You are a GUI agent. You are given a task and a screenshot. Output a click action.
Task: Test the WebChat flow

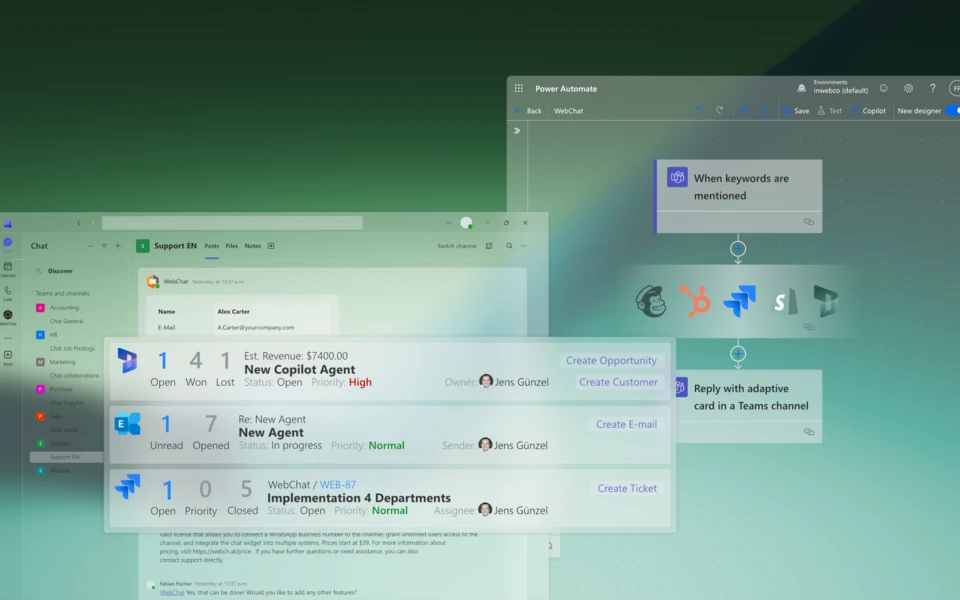pyautogui.click(x=830, y=110)
